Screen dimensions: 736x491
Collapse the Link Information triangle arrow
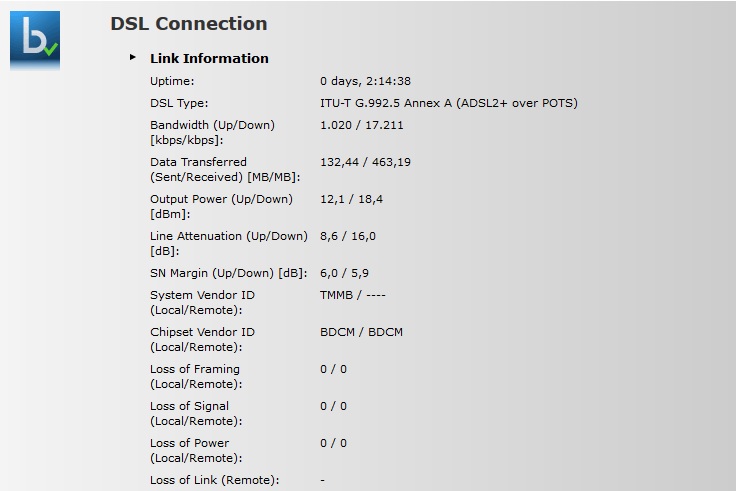(133, 58)
